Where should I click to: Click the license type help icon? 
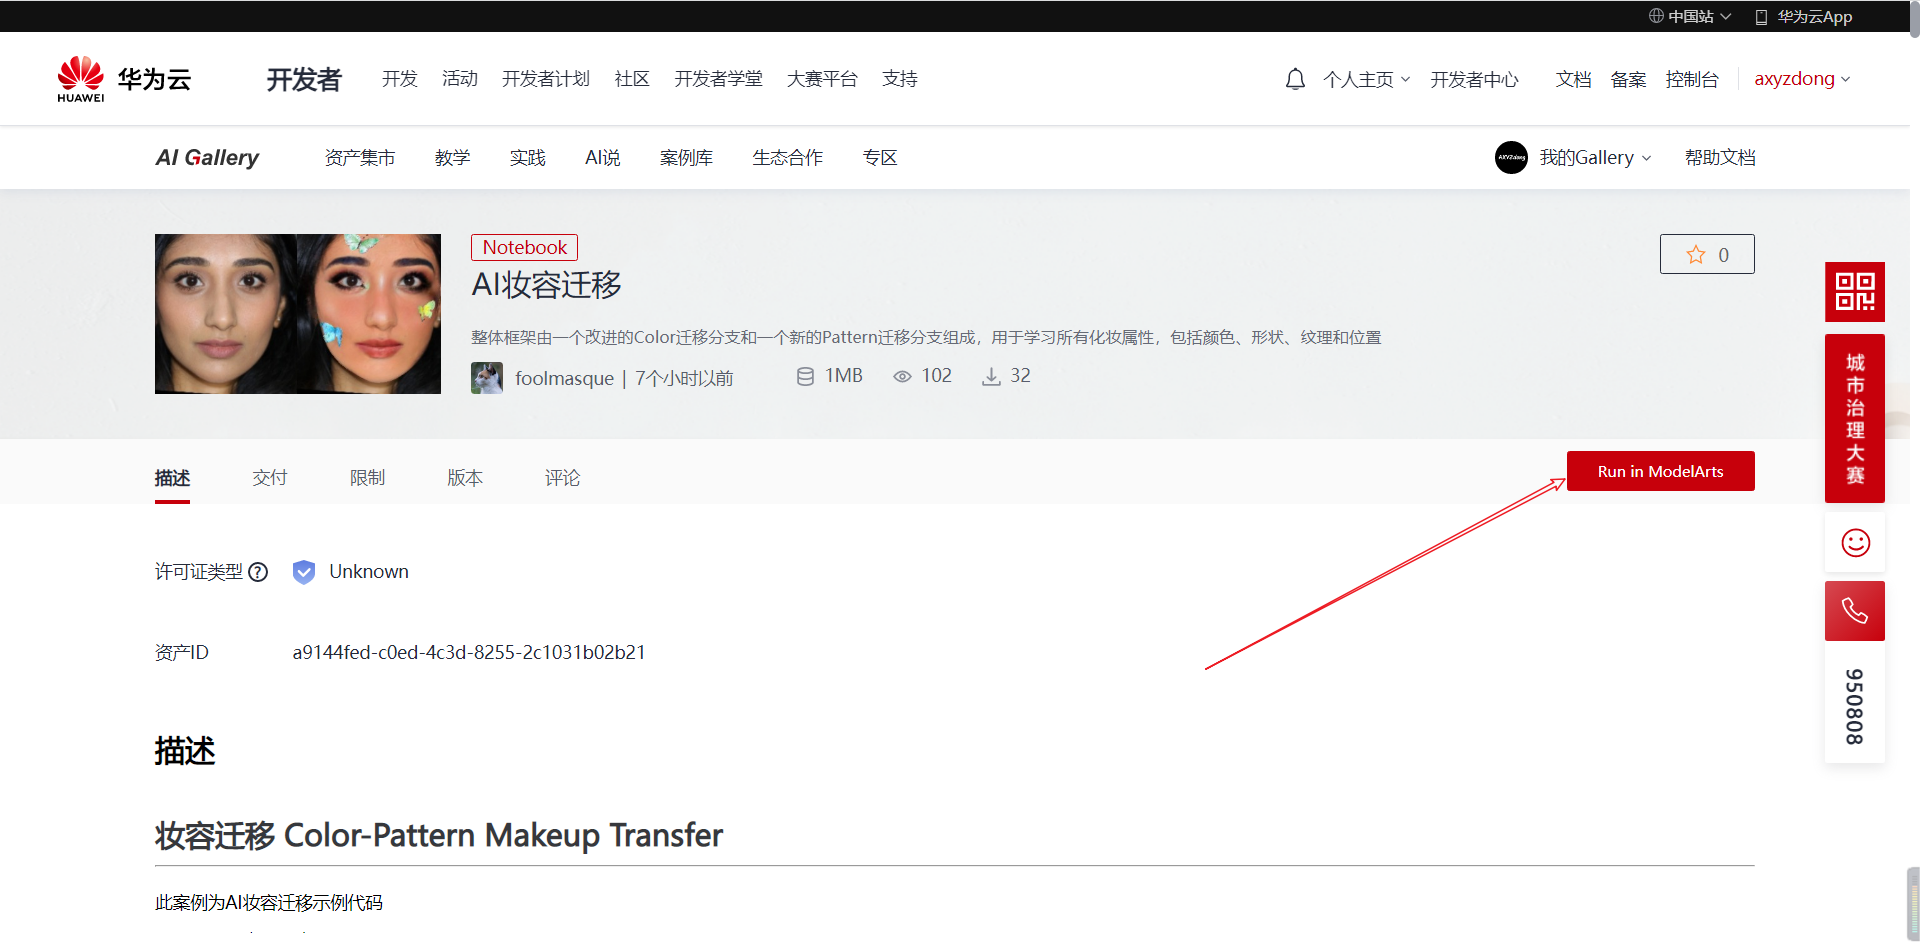tap(258, 572)
